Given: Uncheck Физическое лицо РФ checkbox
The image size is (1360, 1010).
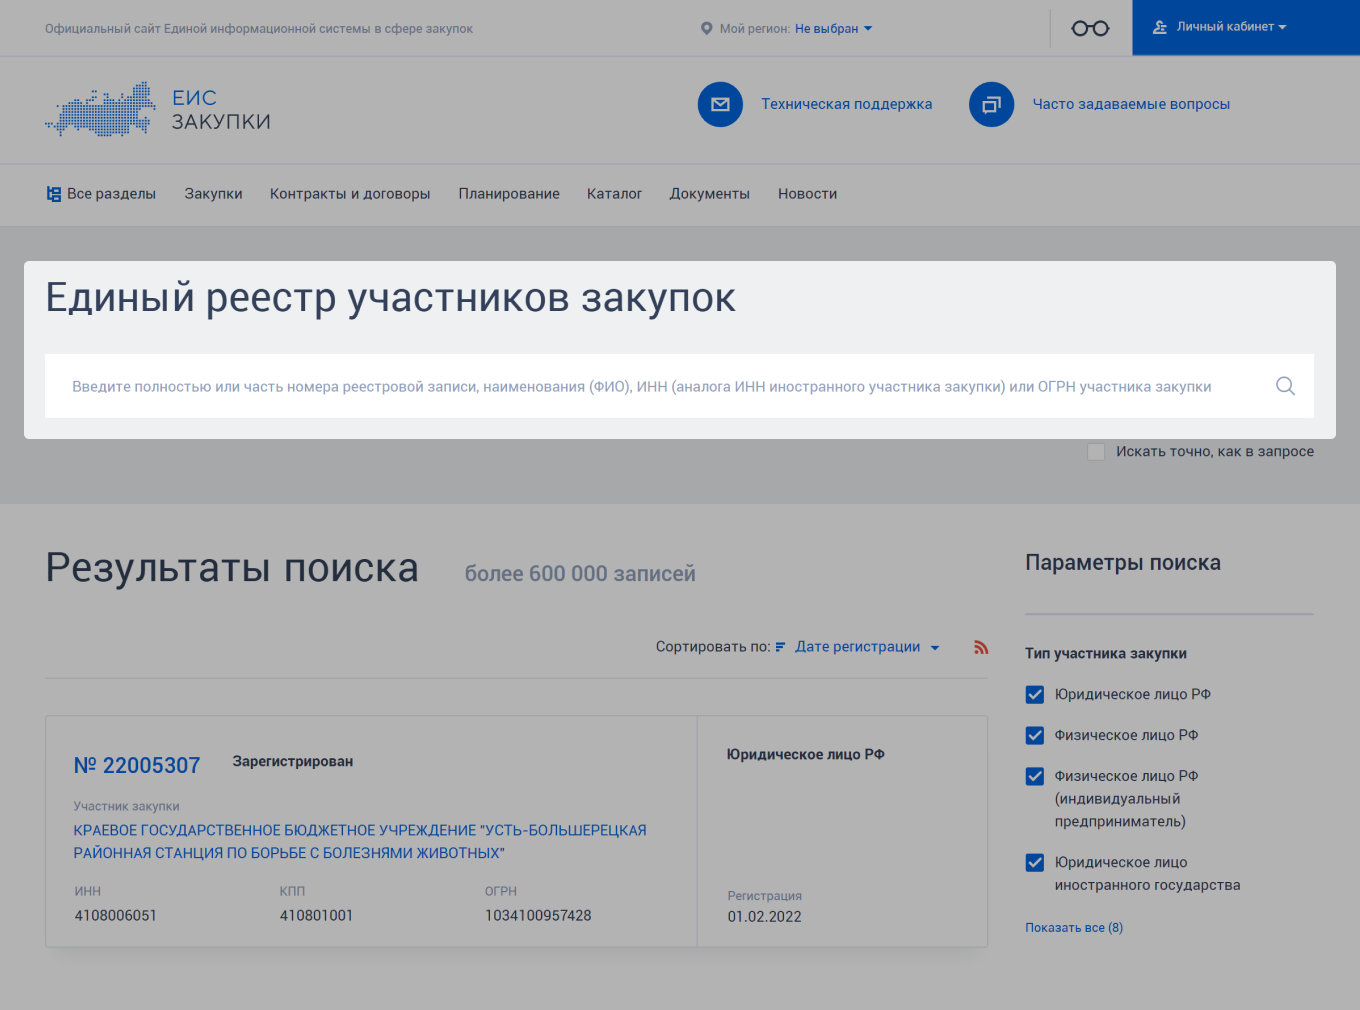Looking at the screenshot, I should [x=1035, y=736].
